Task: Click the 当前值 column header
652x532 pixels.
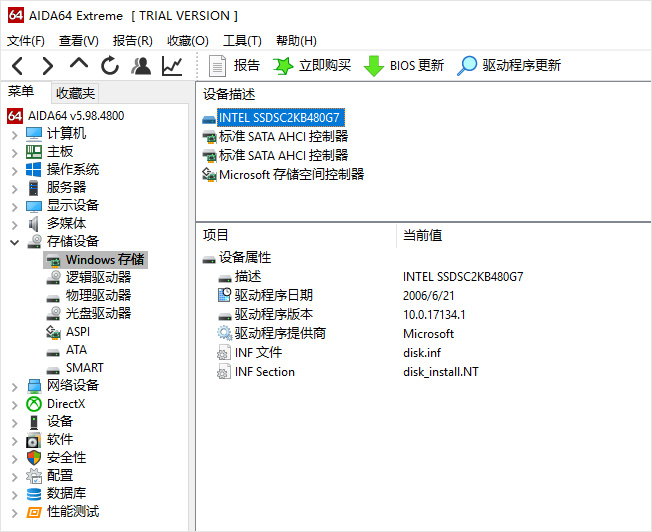Action: [x=422, y=235]
